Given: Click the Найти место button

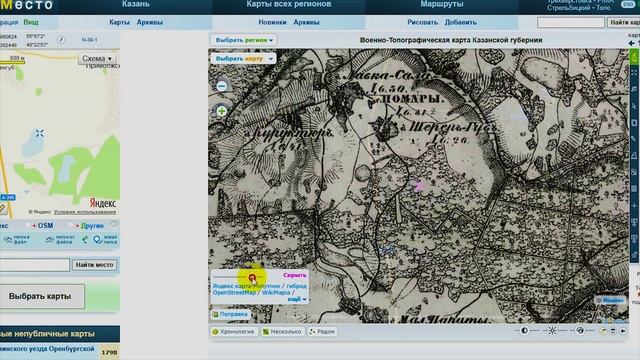Looking at the screenshot, I should 94,265.
